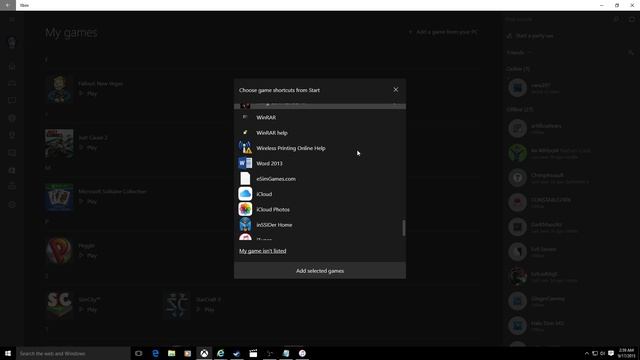640x360 pixels.
Task: Click the dialog list scrollbar thumb
Action: 404,228
